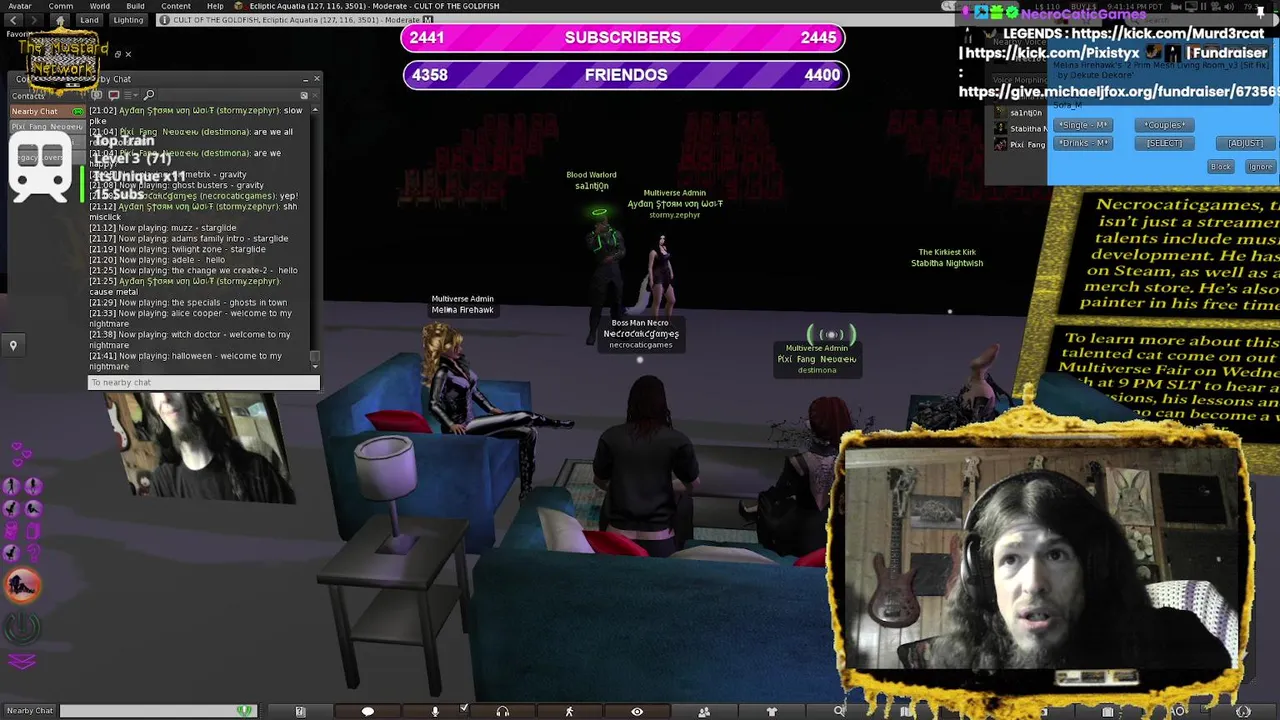Toggle the voice lock checkbox near microphone
Screen dimensions: 1280x720
click(x=464, y=708)
